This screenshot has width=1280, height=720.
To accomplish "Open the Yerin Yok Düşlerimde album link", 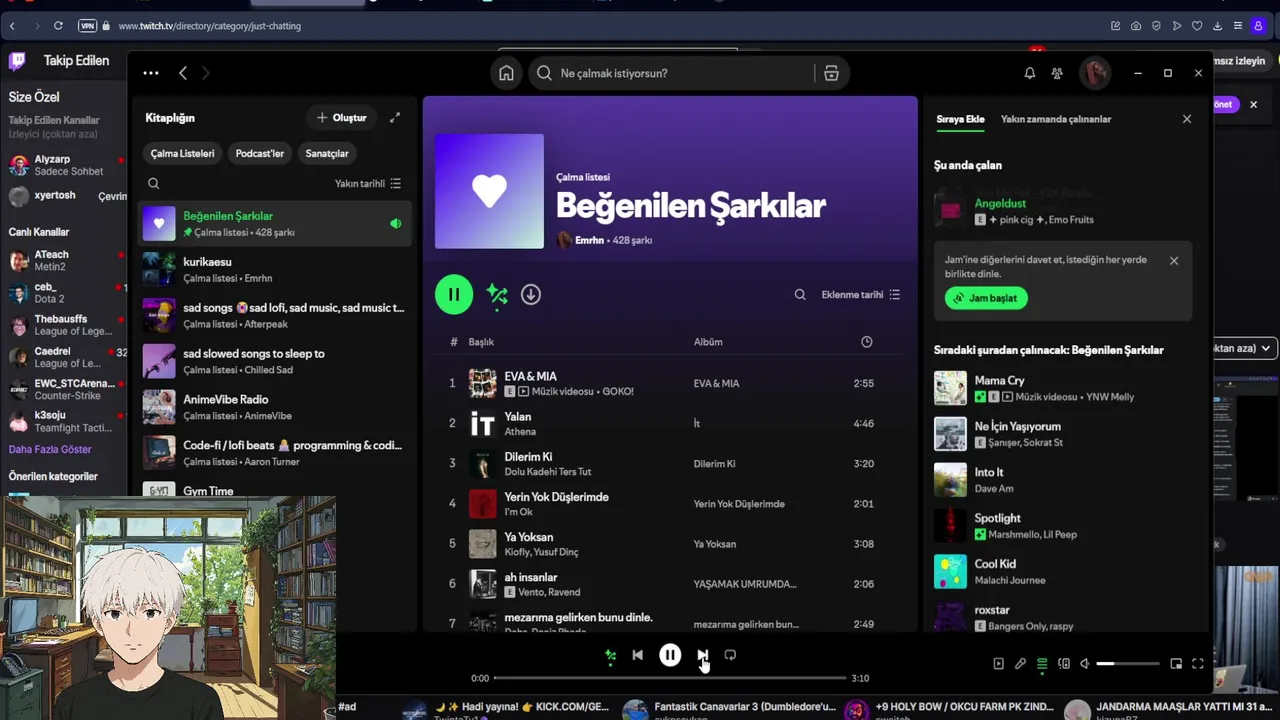I will pos(739,504).
